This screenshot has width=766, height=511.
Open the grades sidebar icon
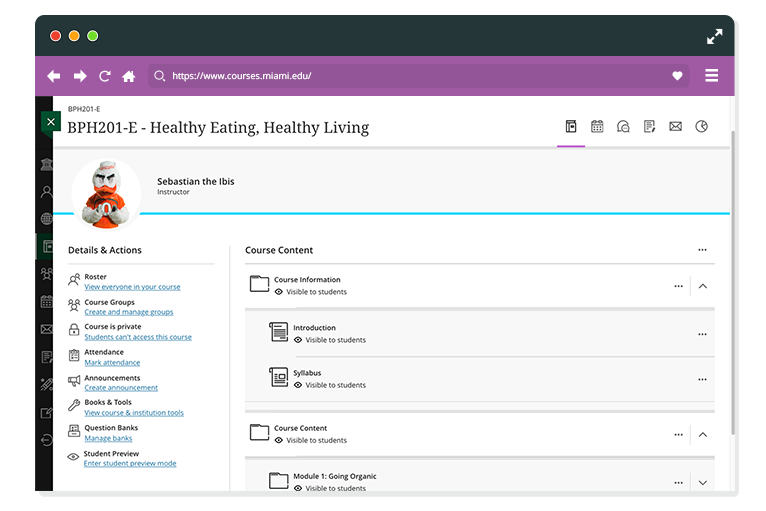point(47,357)
